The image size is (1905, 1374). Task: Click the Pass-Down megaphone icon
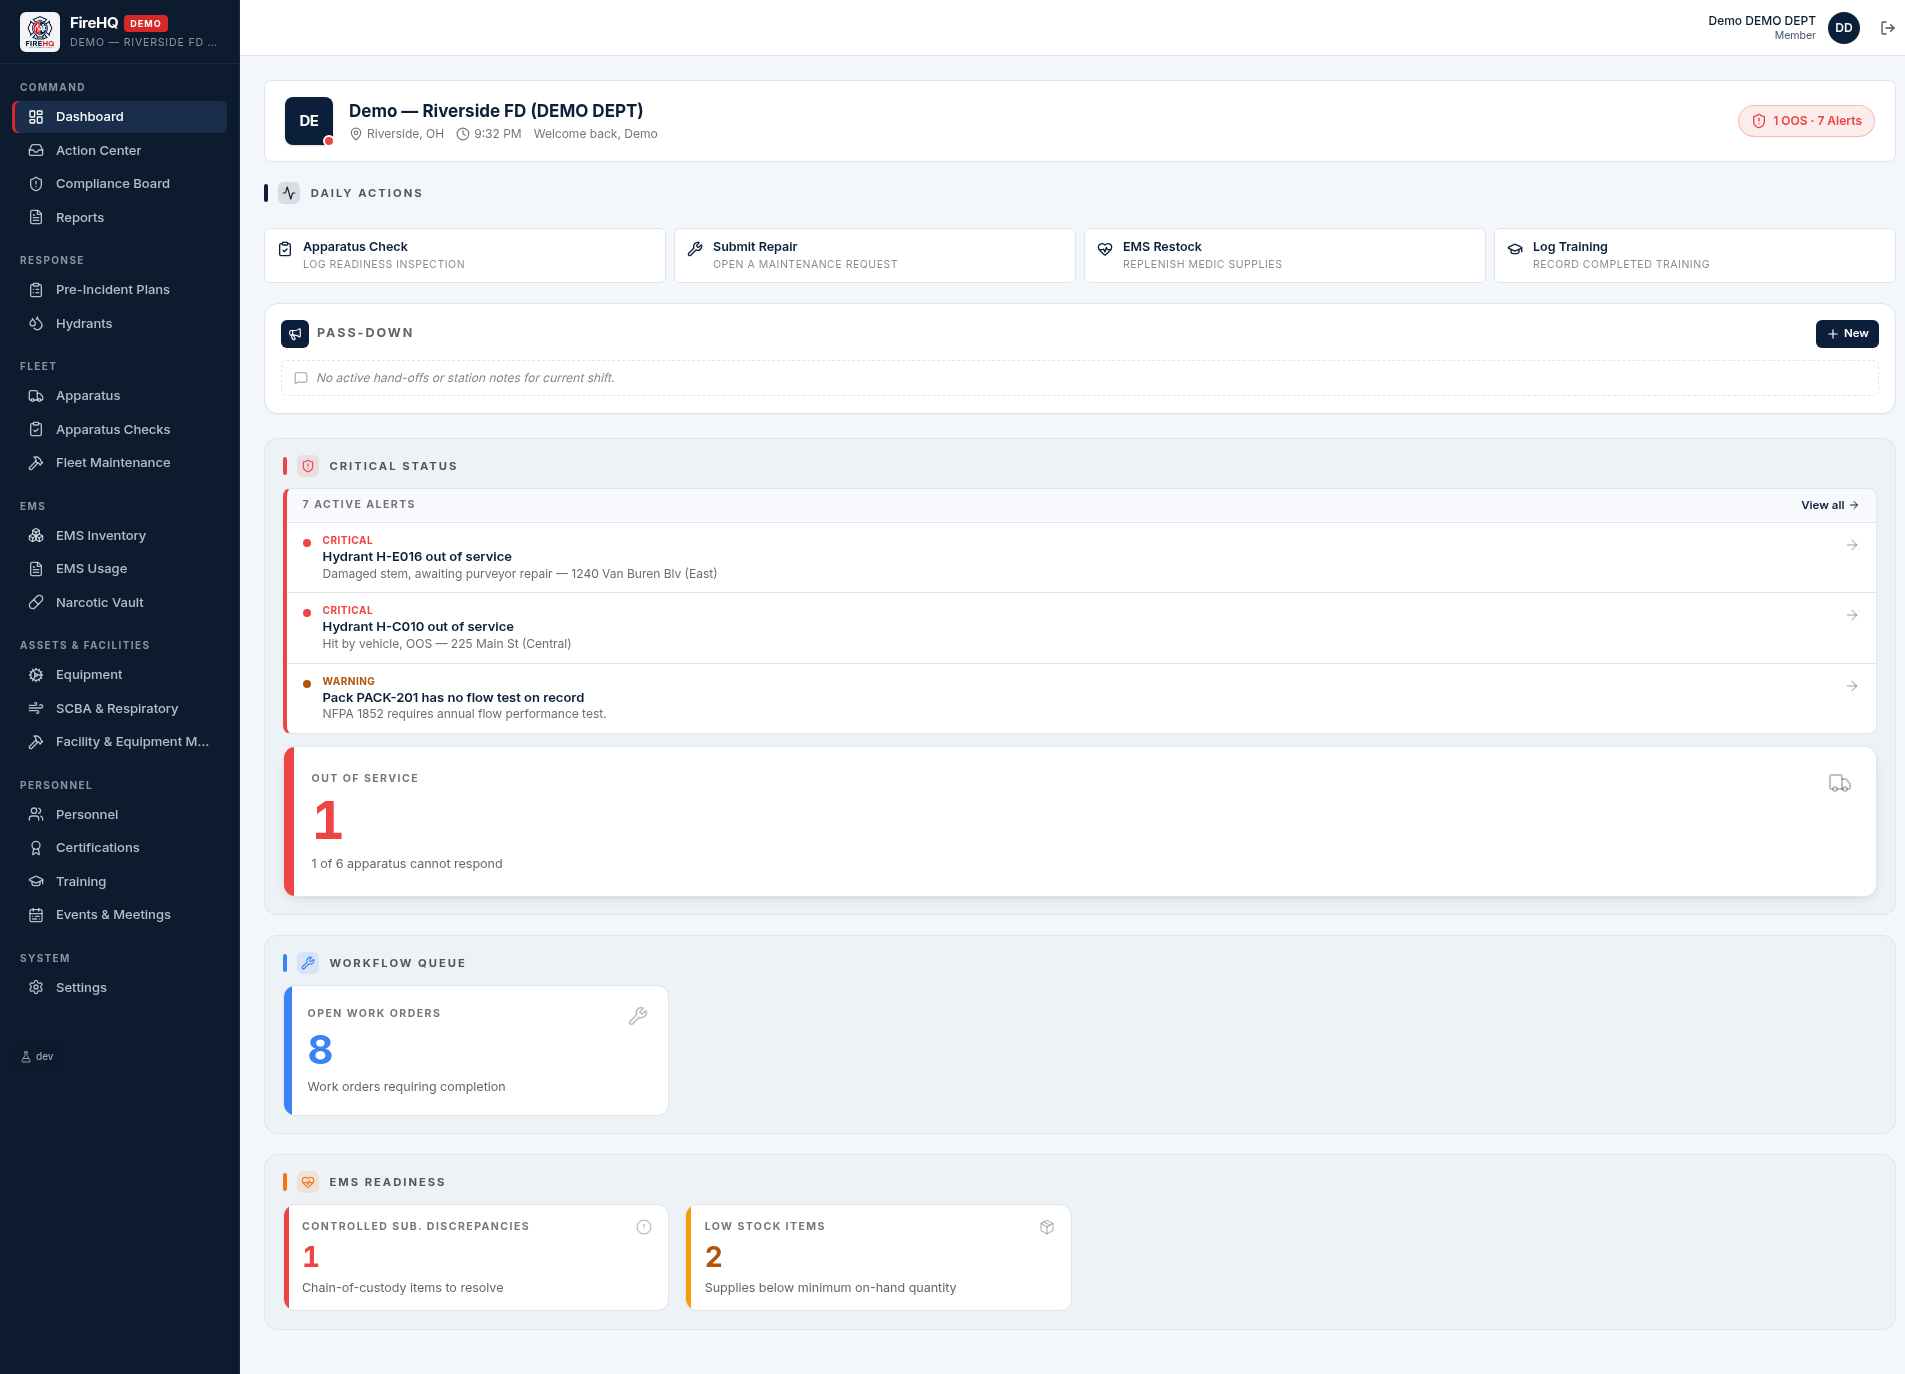click(295, 334)
